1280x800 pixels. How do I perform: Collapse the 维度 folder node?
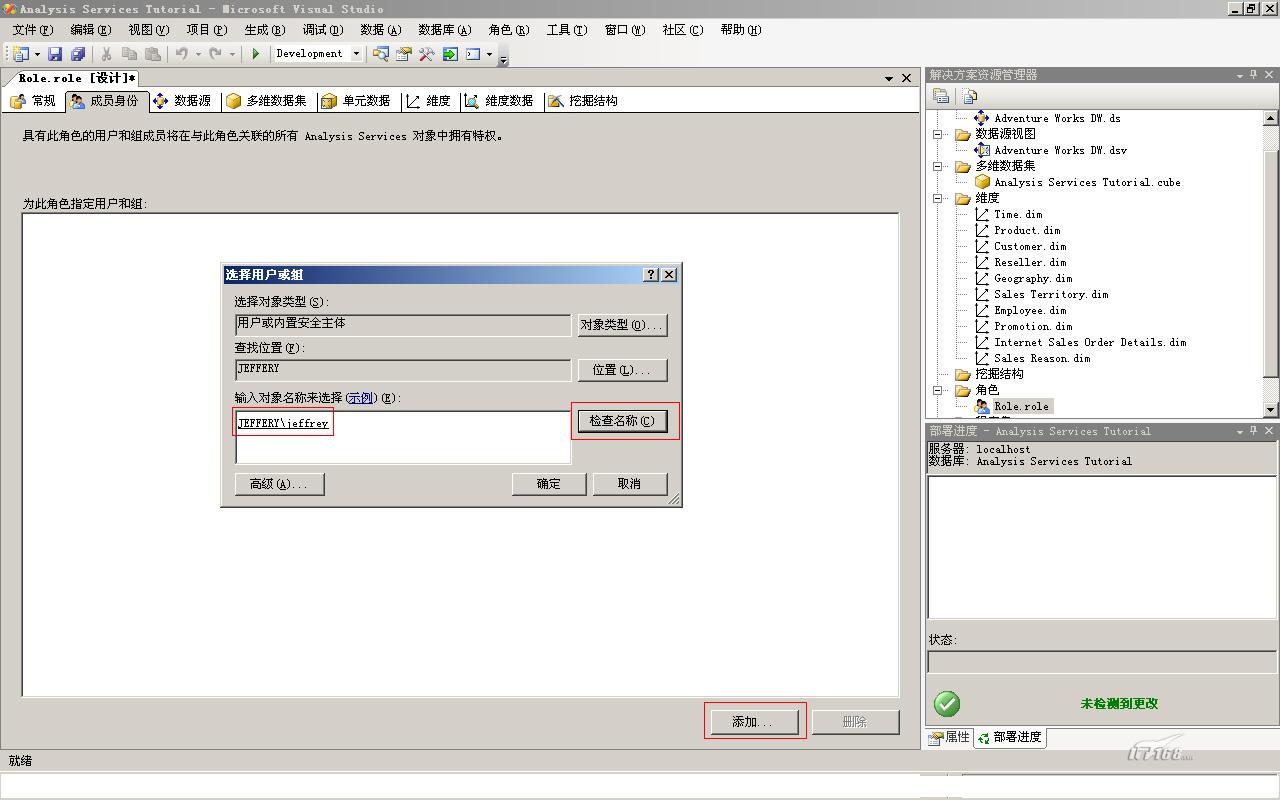[x=938, y=198]
